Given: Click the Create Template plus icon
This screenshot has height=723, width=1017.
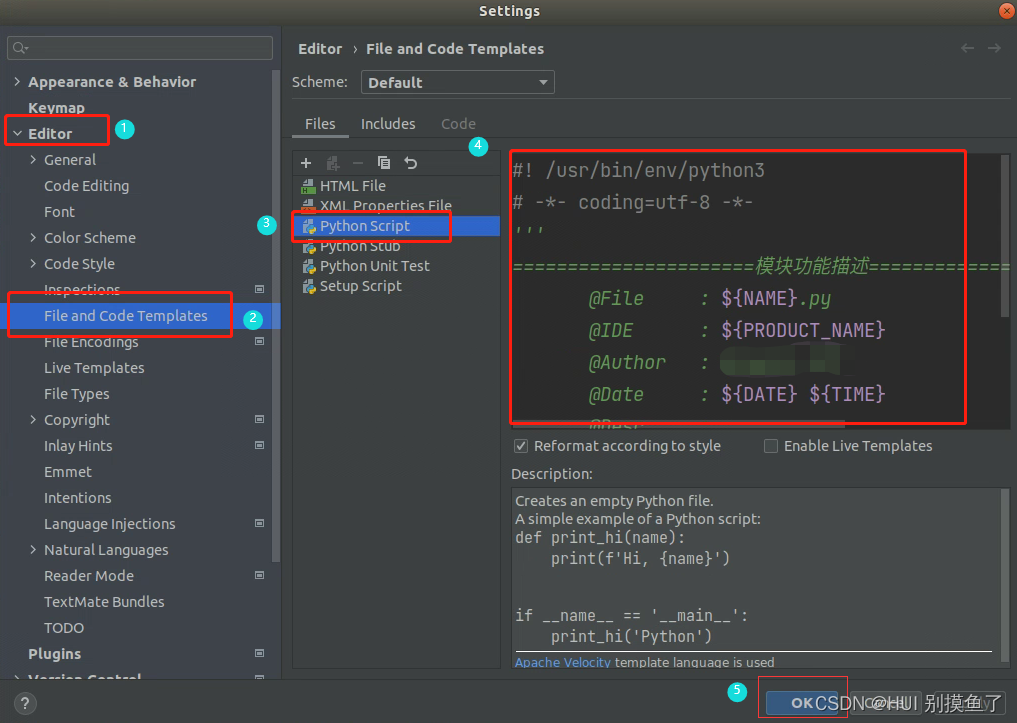Looking at the screenshot, I should 306,163.
